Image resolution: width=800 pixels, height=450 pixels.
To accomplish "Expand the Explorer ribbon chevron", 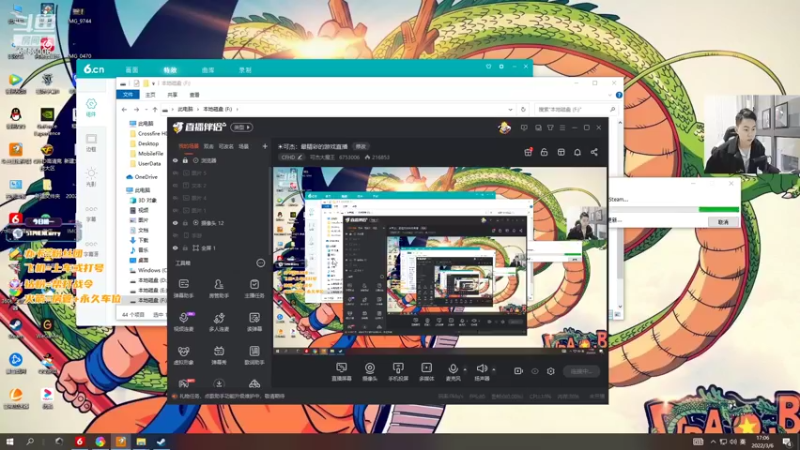I will (x=610, y=95).
